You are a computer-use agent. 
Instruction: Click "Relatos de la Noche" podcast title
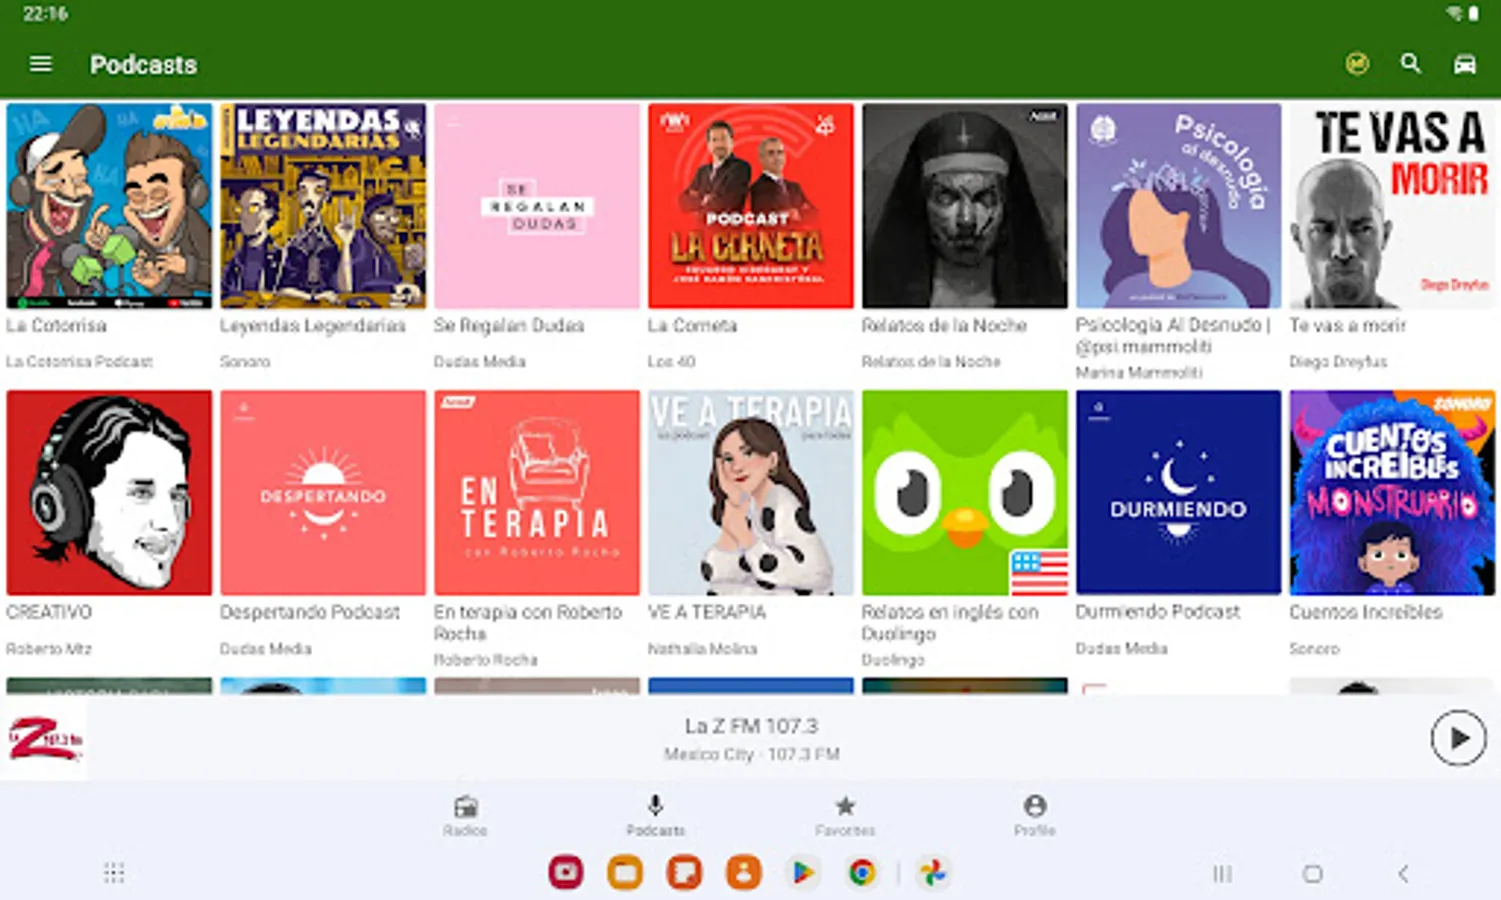point(945,325)
